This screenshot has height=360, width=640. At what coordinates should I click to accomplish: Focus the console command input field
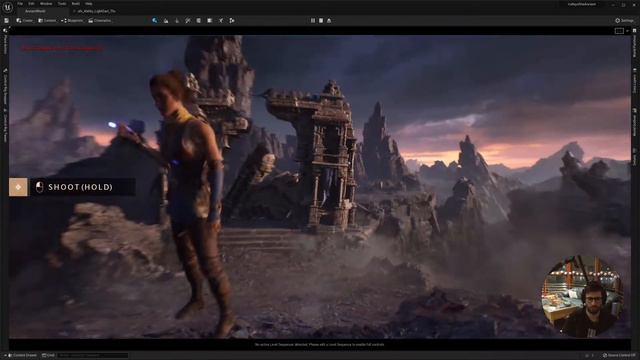[x=93, y=356]
